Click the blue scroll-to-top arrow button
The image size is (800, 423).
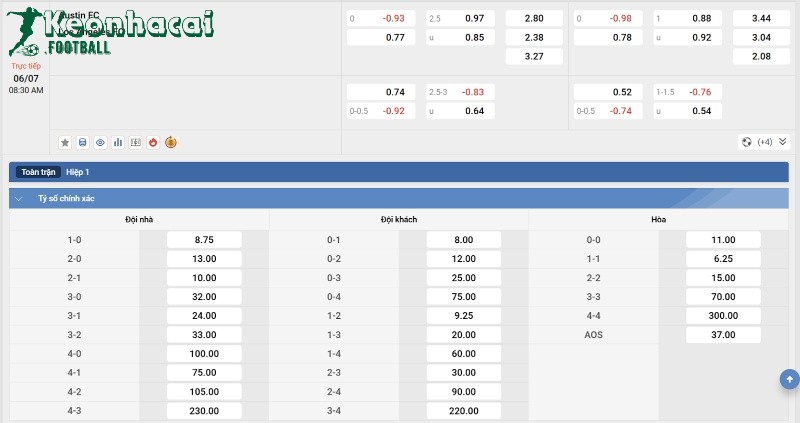coord(789,379)
